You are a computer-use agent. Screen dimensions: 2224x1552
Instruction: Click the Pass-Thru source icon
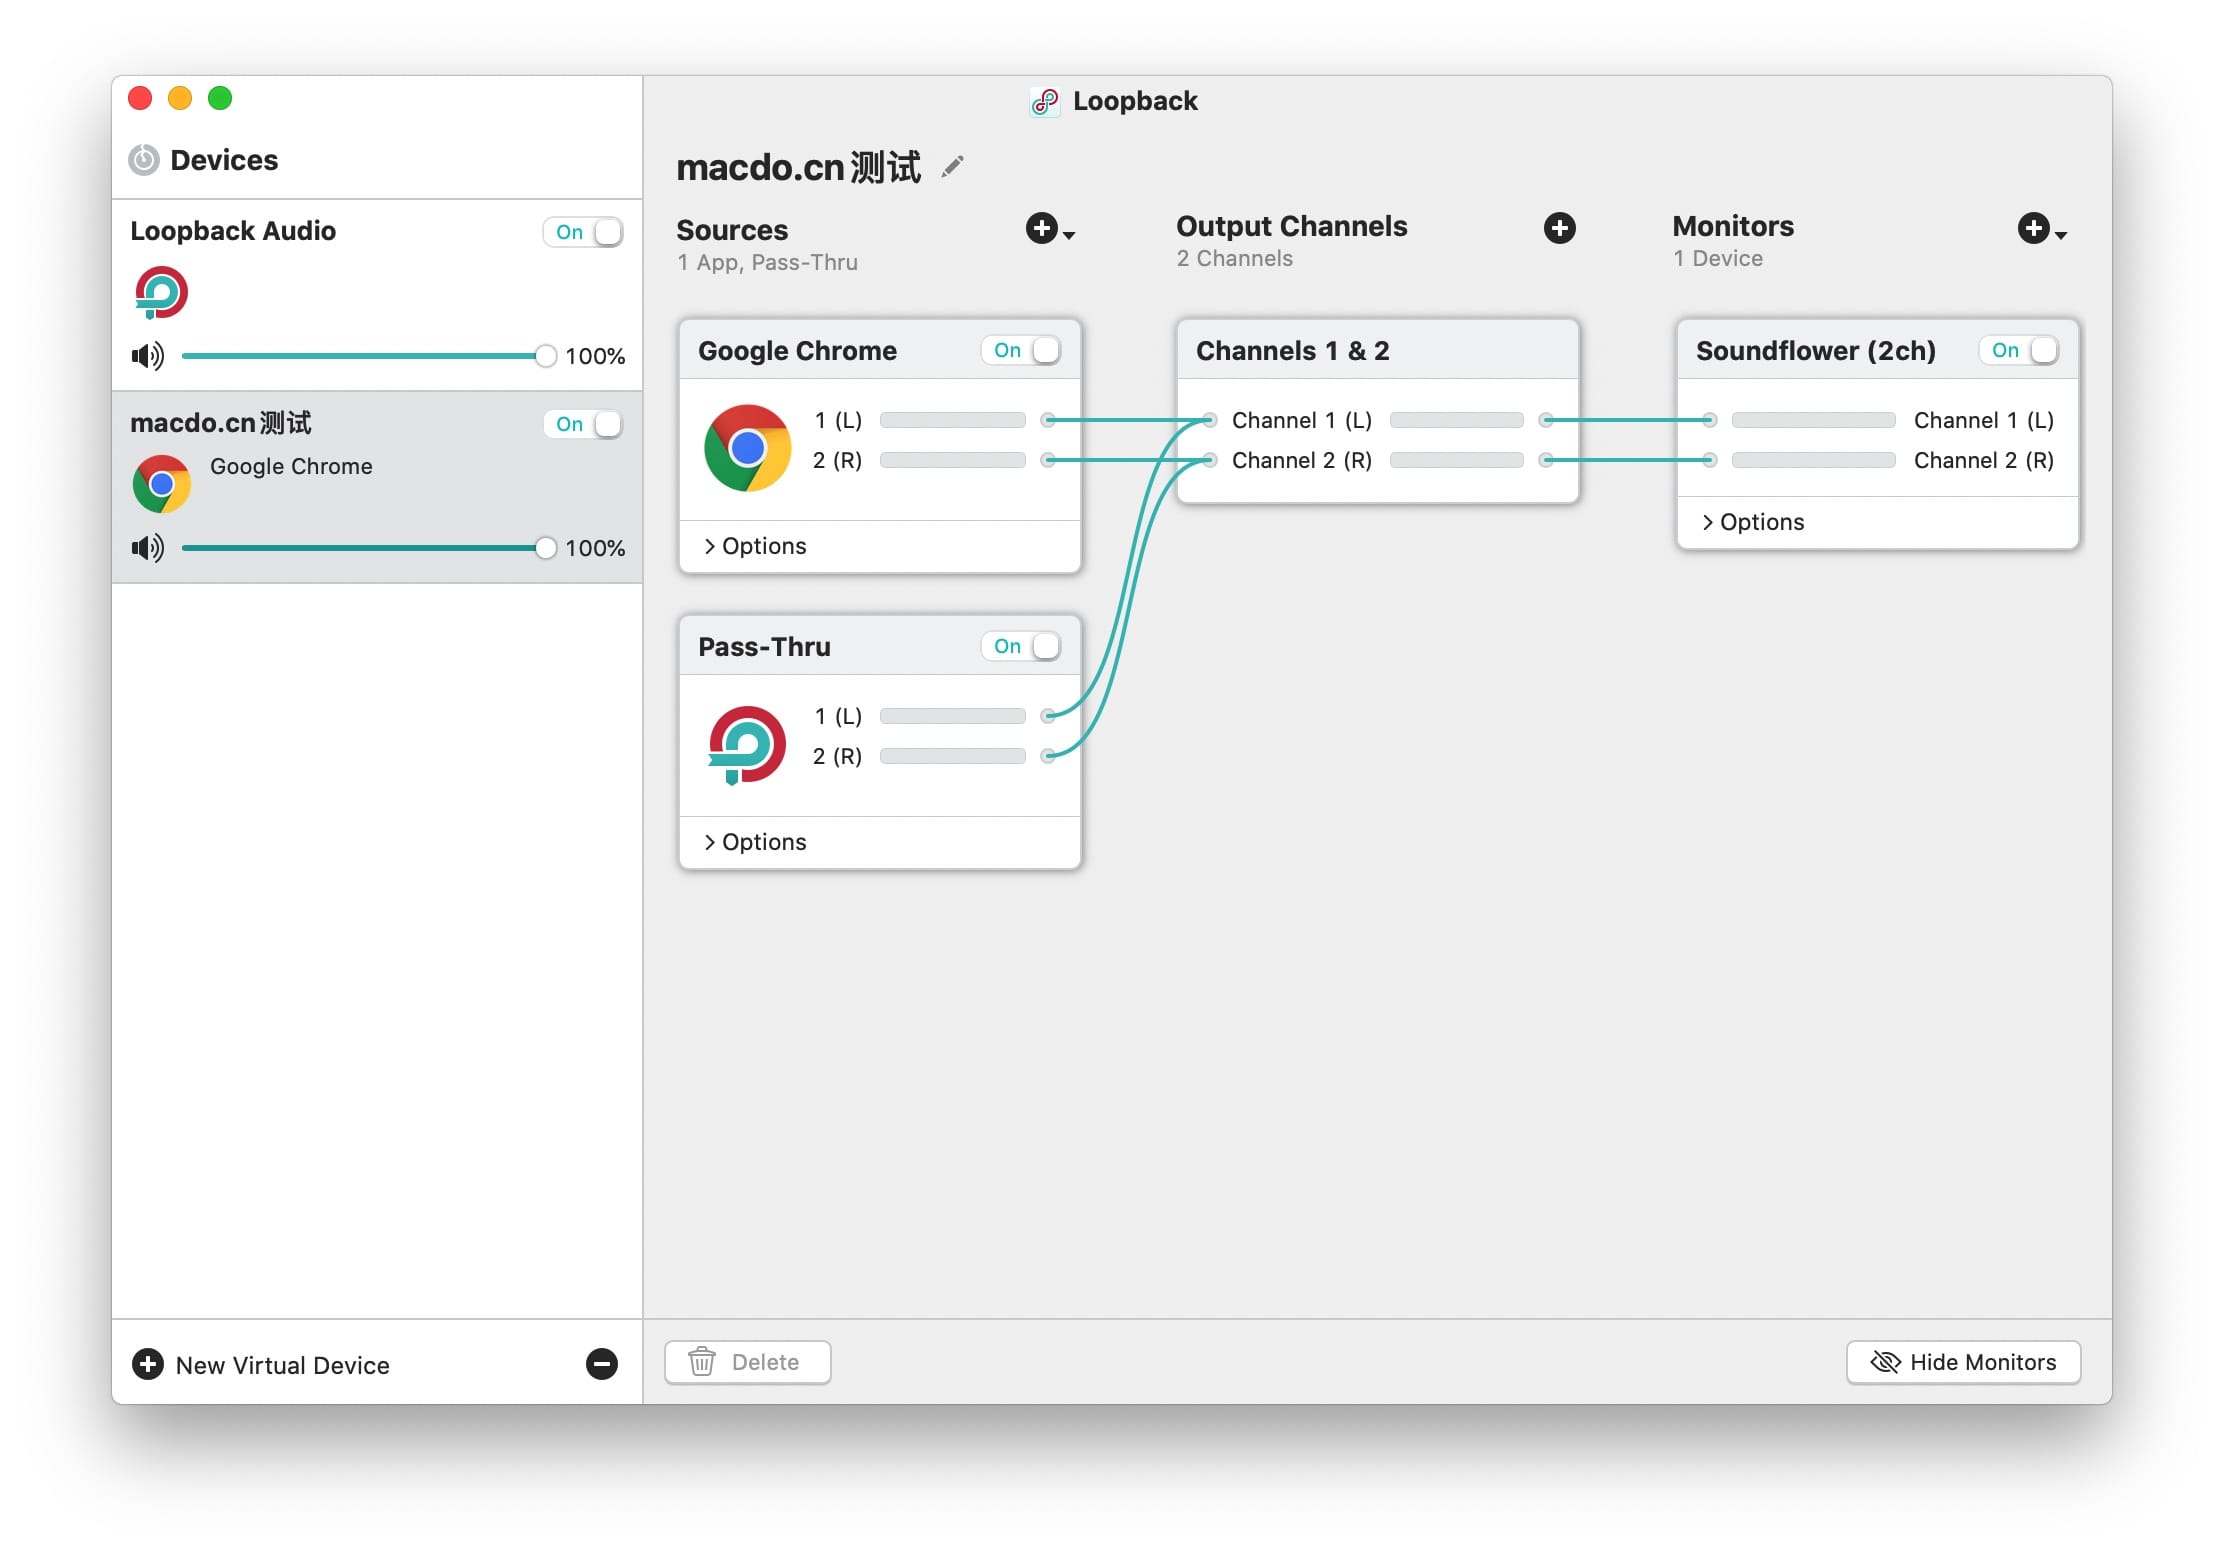coord(747,744)
